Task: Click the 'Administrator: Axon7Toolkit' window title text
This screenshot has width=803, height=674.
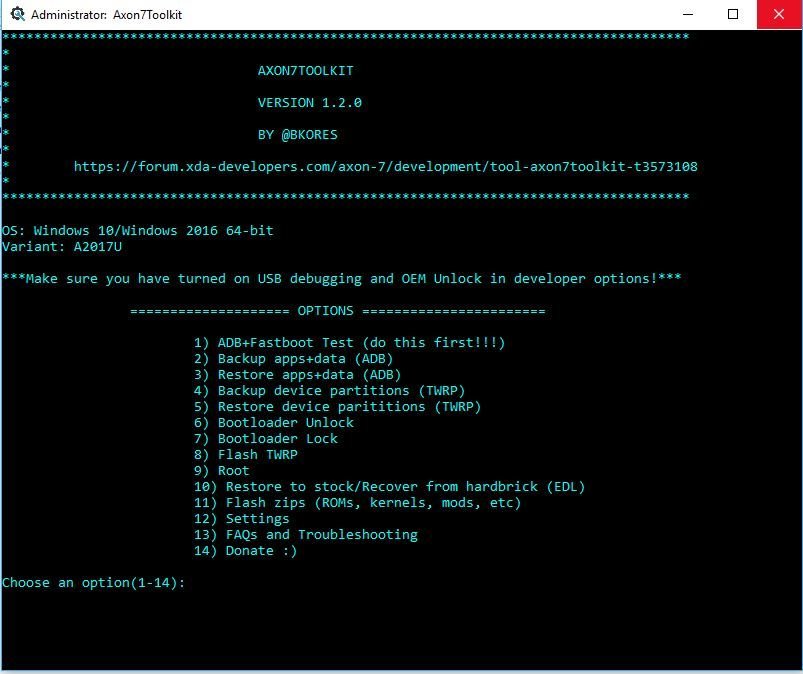Action: click(x=107, y=15)
